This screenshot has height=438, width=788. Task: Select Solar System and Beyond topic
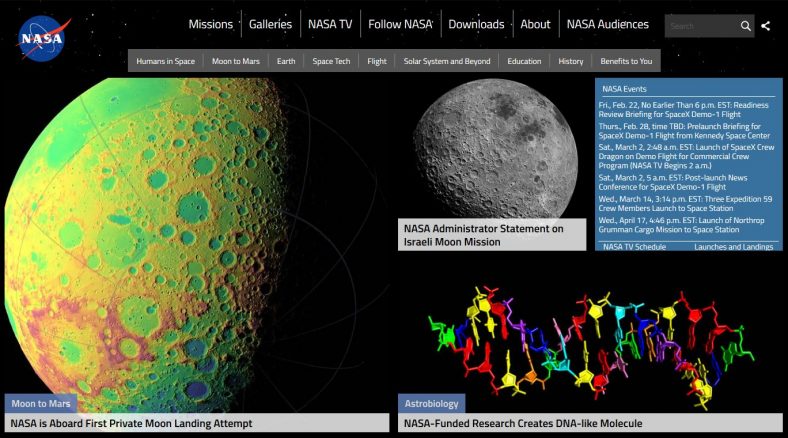tap(447, 61)
